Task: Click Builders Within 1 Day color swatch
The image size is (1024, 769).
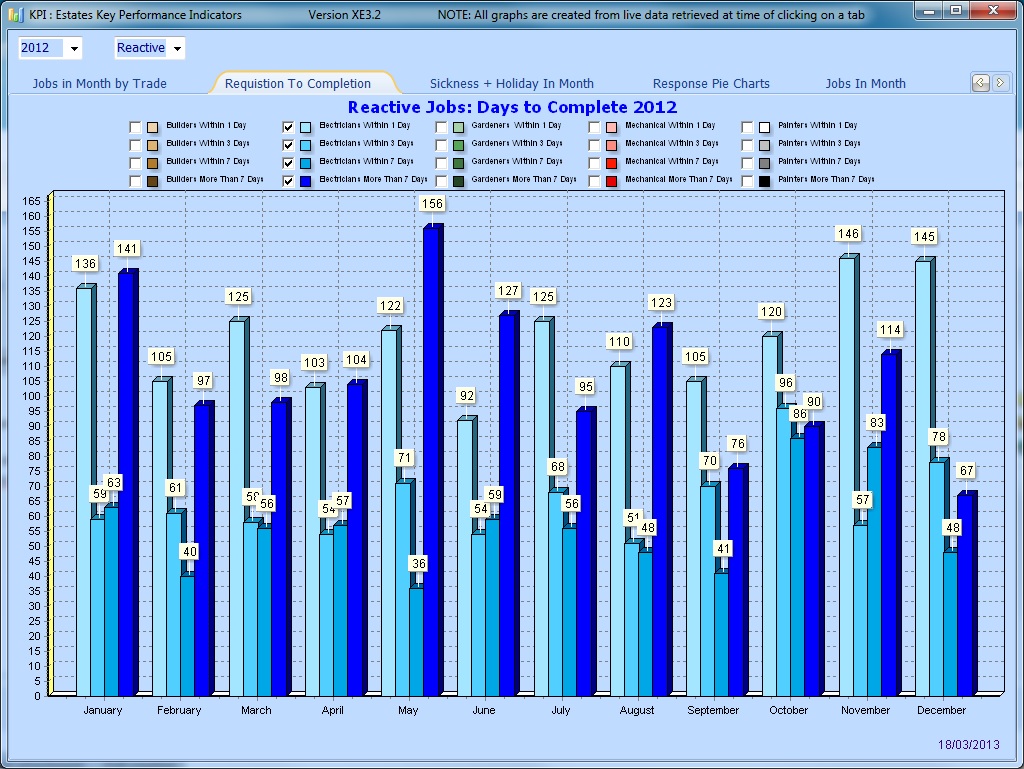Action: coord(152,127)
